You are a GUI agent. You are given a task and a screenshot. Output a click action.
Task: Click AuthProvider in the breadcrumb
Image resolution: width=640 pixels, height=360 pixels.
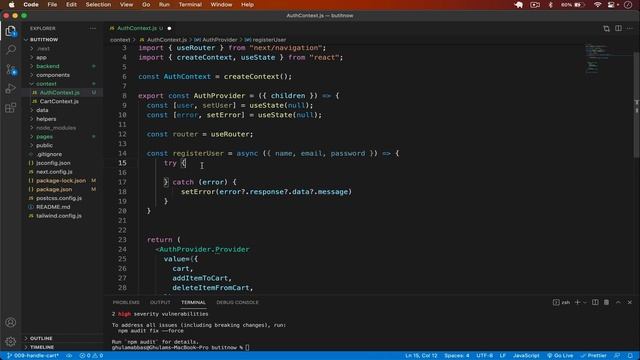tap(220, 40)
